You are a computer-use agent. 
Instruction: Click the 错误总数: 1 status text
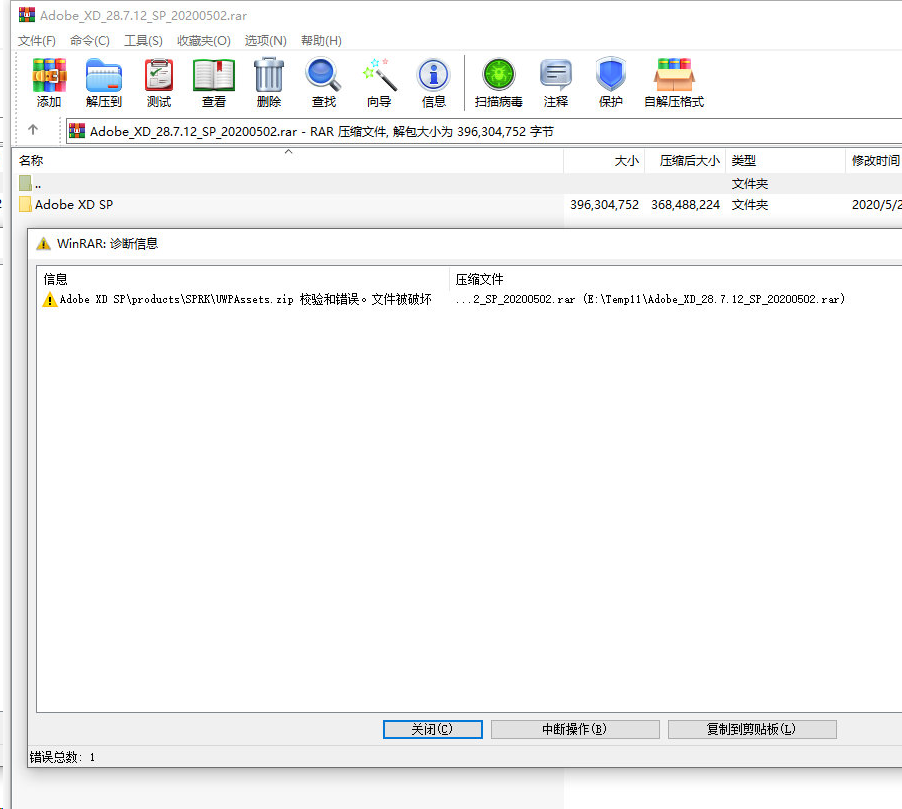(x=62, y=757)
